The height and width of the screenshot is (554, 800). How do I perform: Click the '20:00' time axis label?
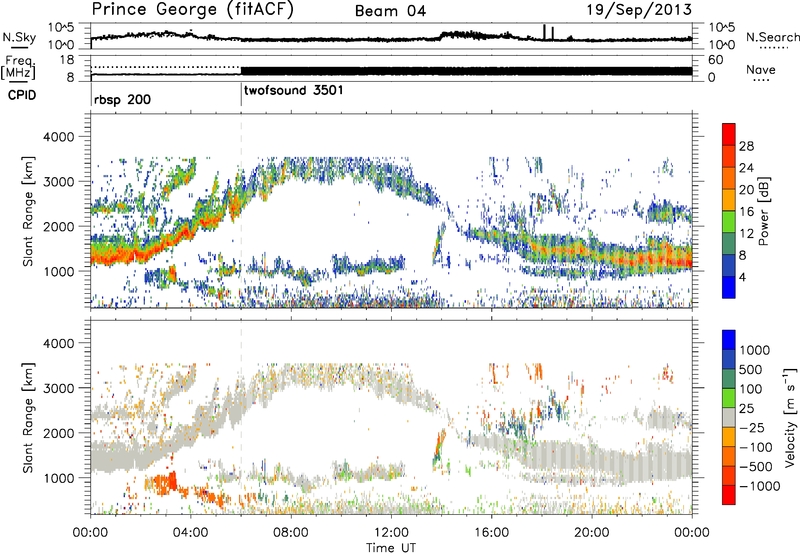click(591, 533)
